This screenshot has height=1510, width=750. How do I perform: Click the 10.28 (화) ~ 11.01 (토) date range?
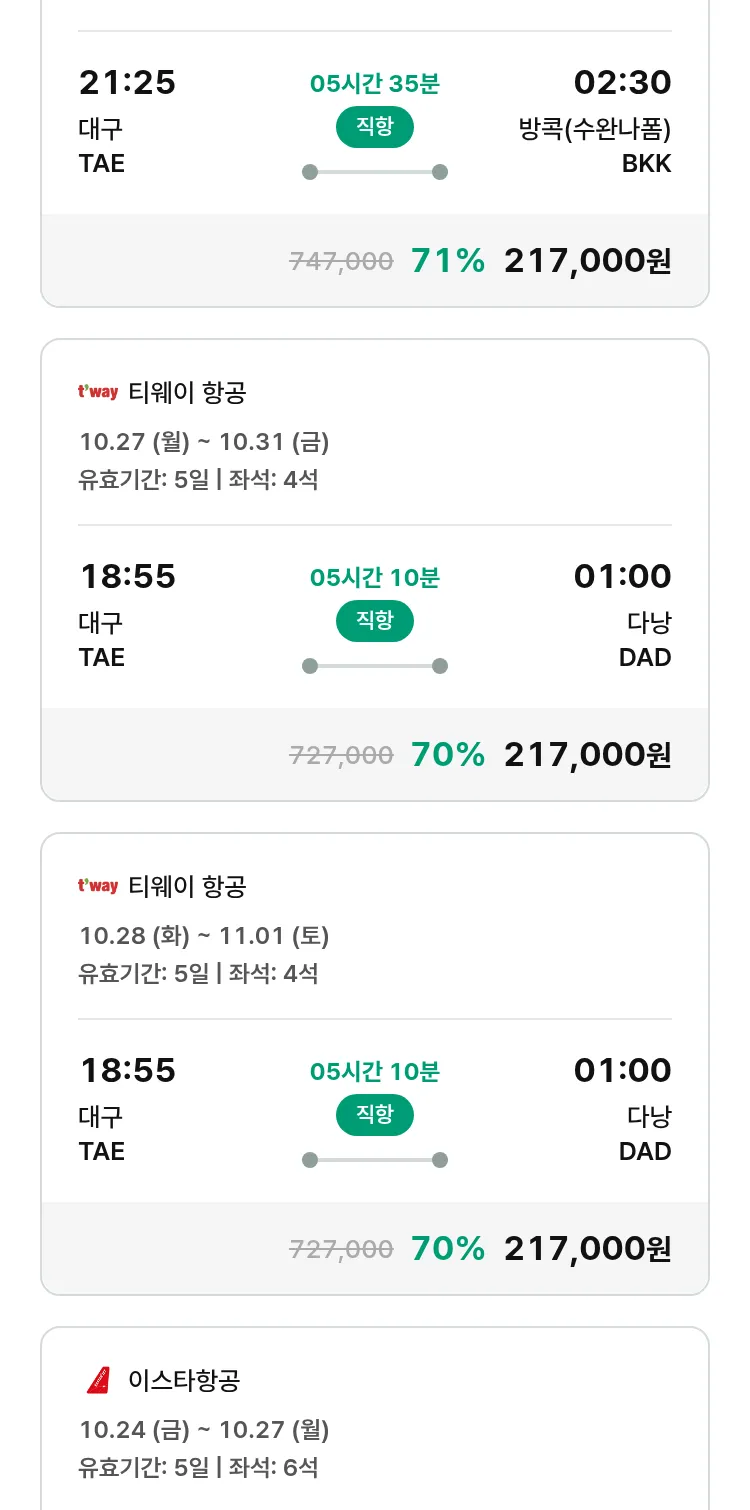click(204, 936)
